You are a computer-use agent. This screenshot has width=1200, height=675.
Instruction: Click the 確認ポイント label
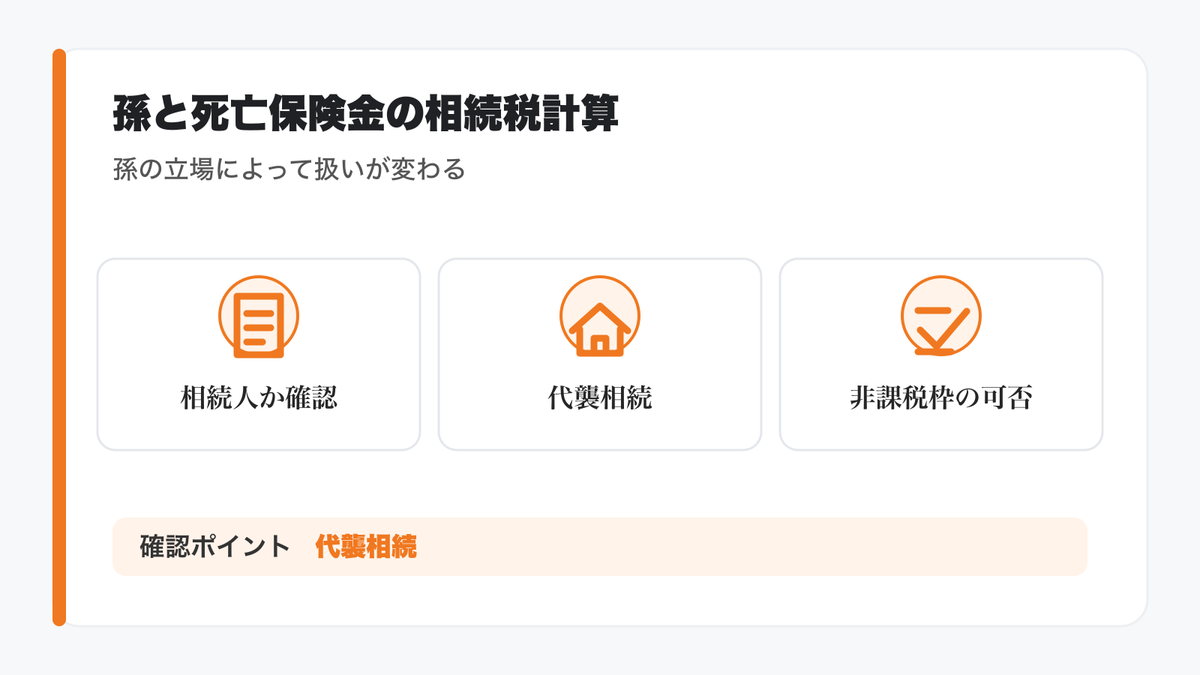pyautogui.click(x=215, y=547)
